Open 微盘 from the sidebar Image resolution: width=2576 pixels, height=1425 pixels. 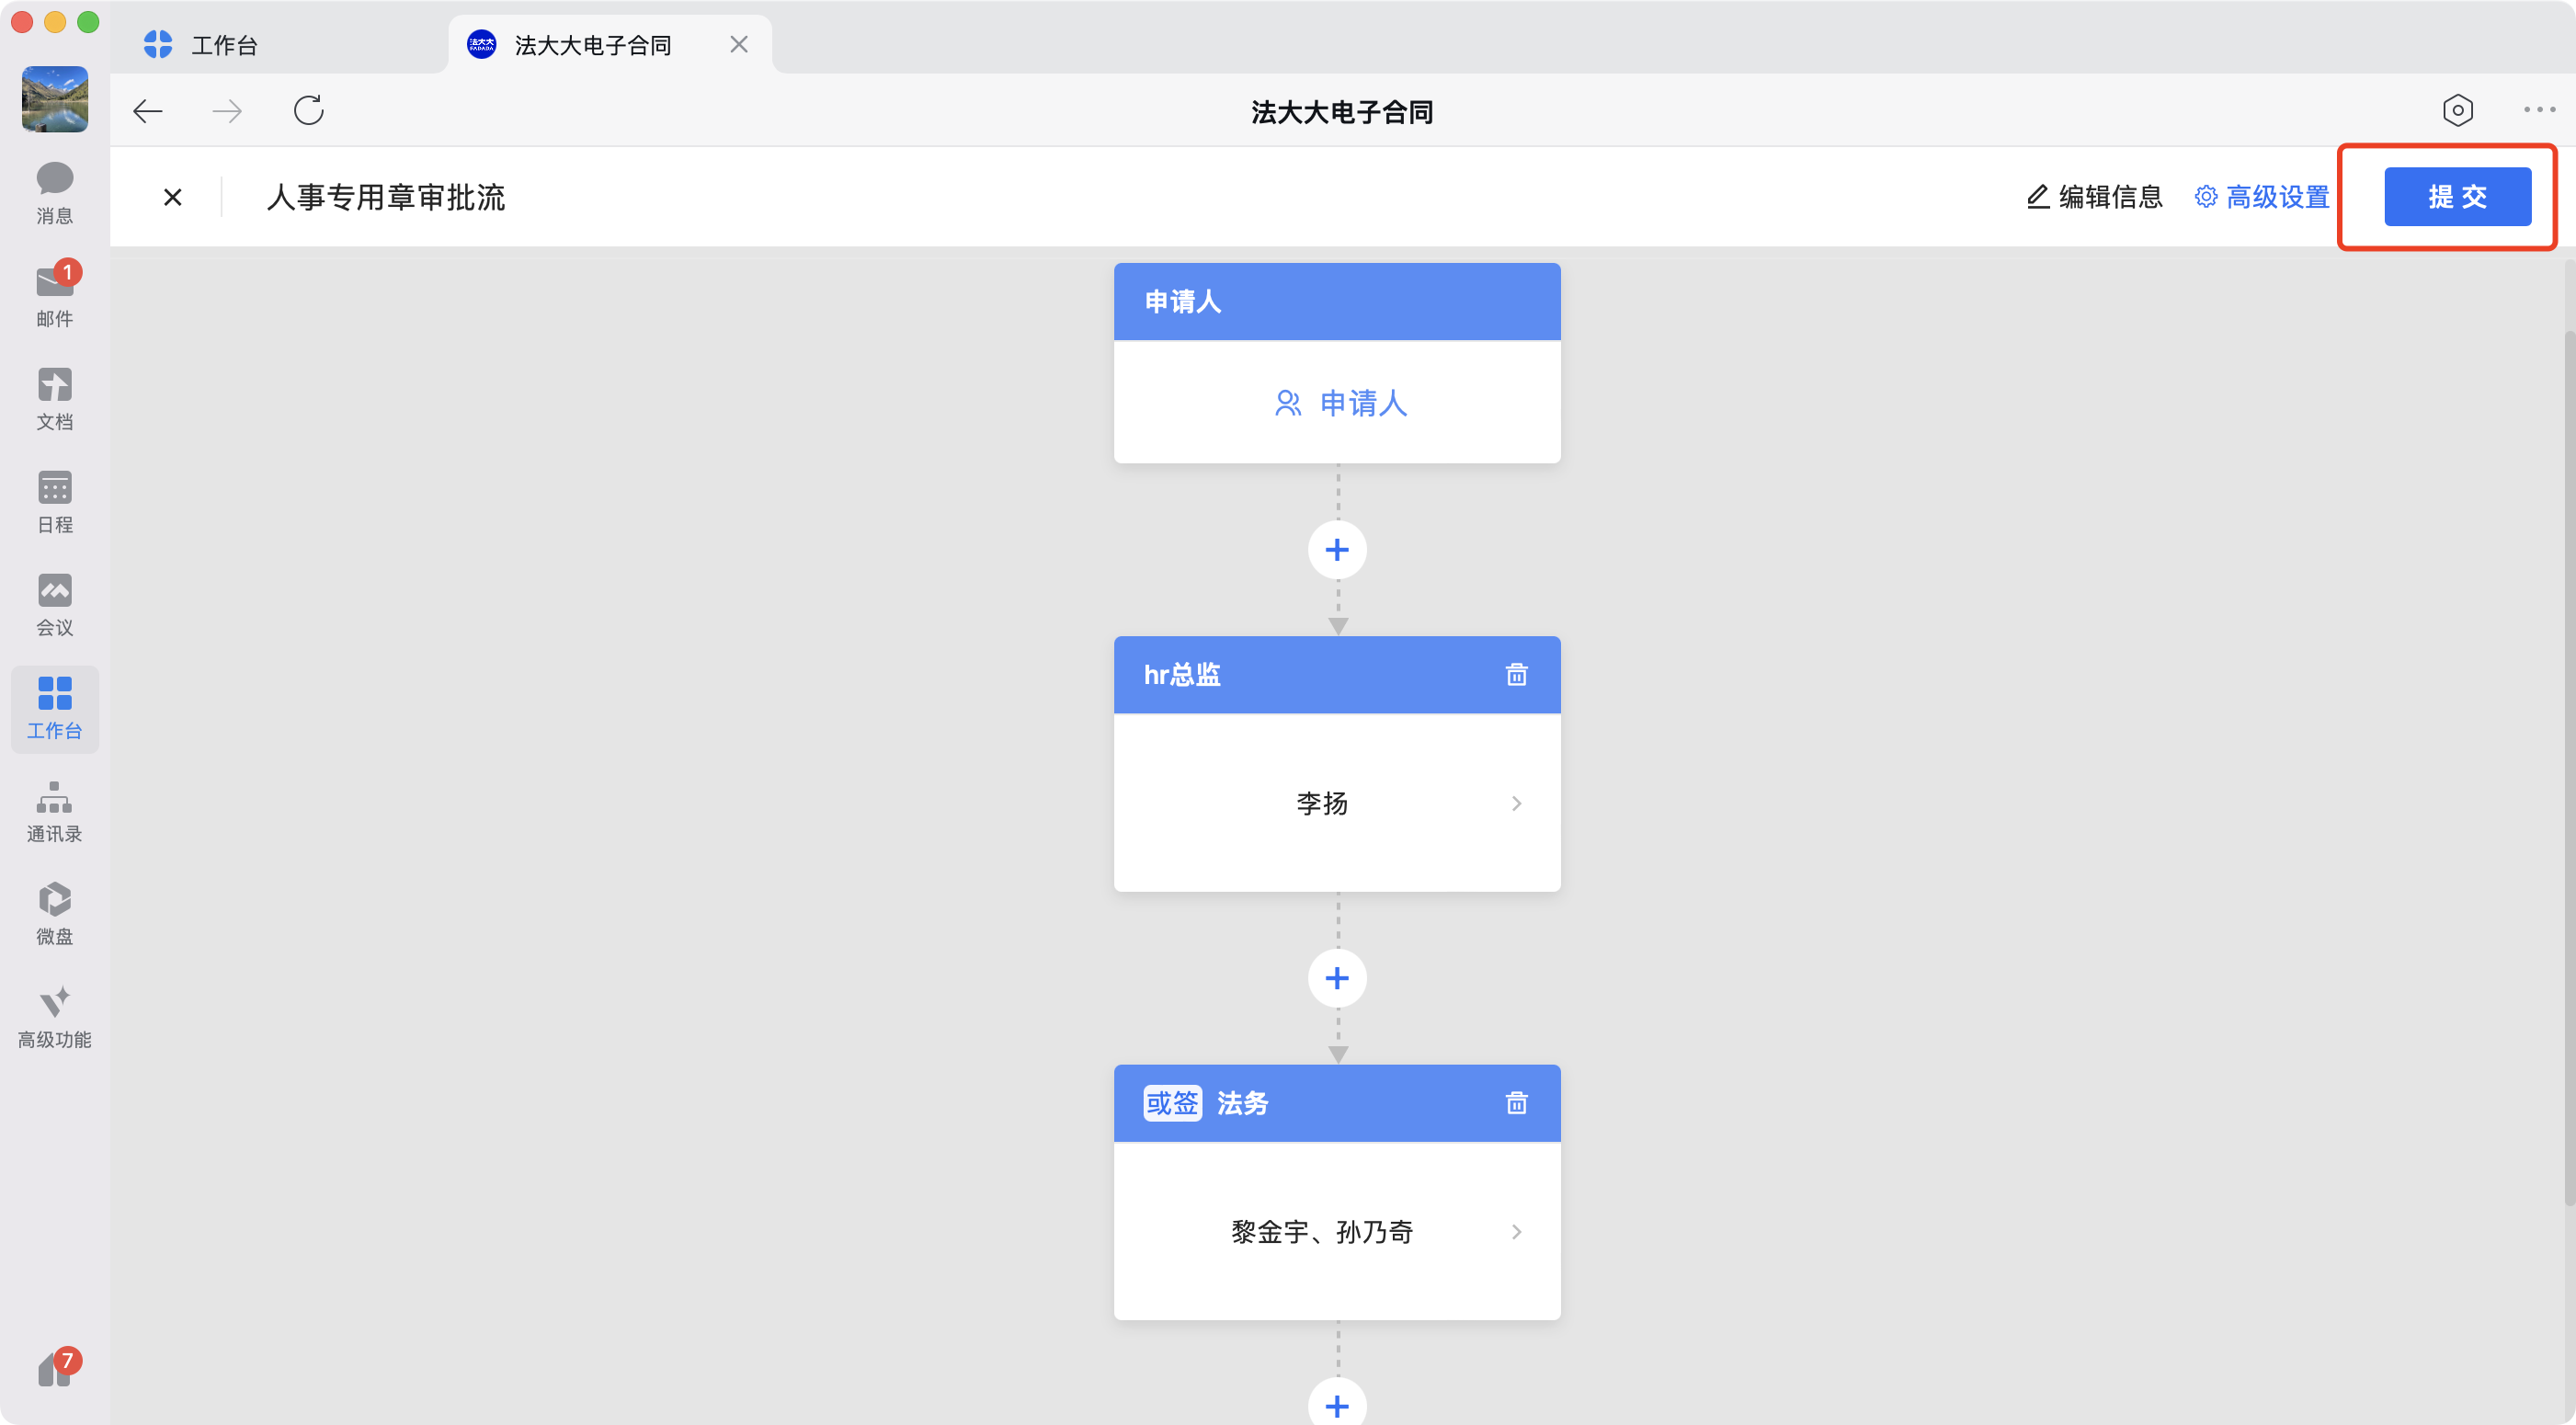click(x=55, y=913)
